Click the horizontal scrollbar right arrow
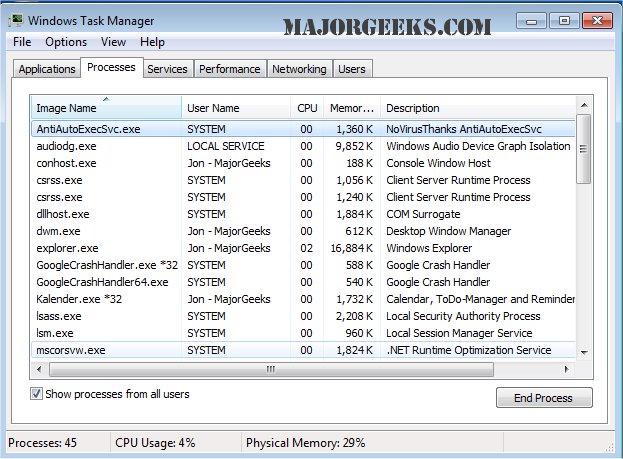 coord(567,369)
